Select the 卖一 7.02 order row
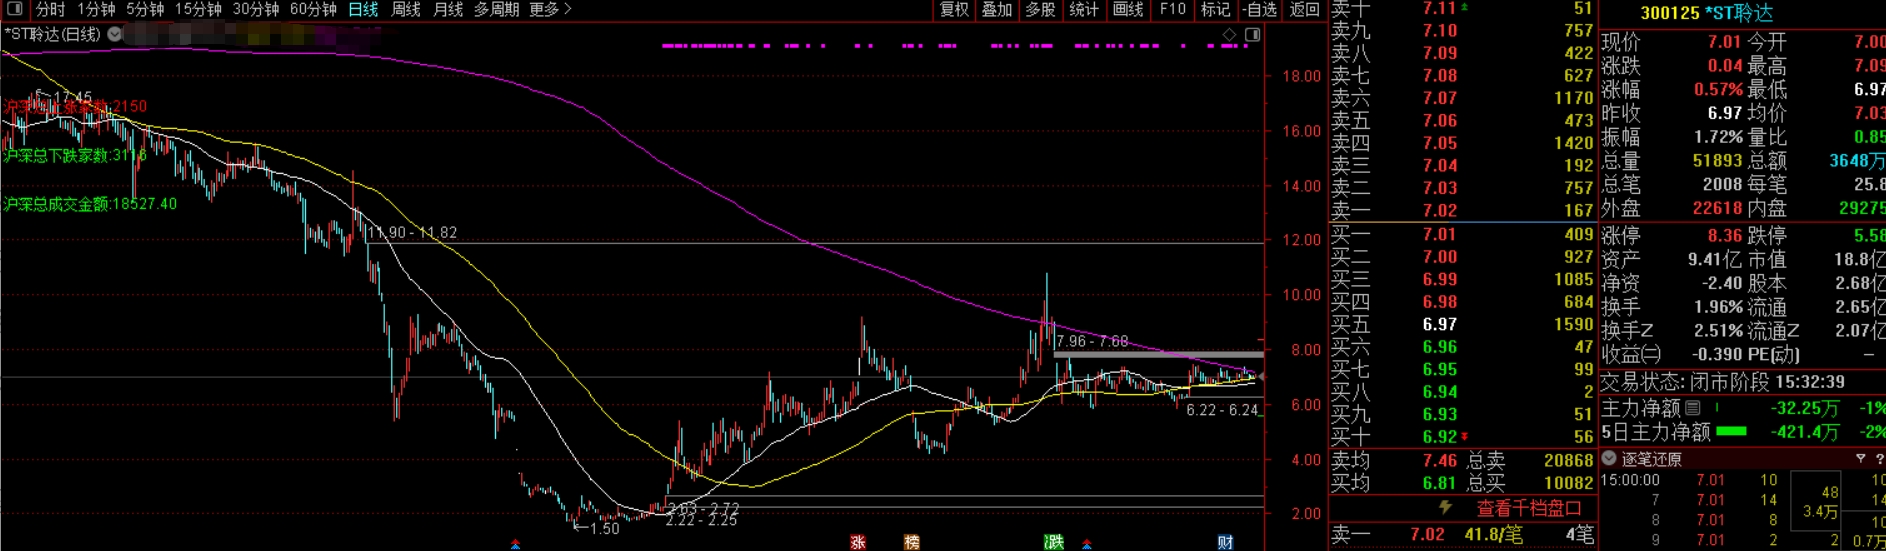The height and width of the screenshot is (551, 1886). click(x=1462, y=210)
